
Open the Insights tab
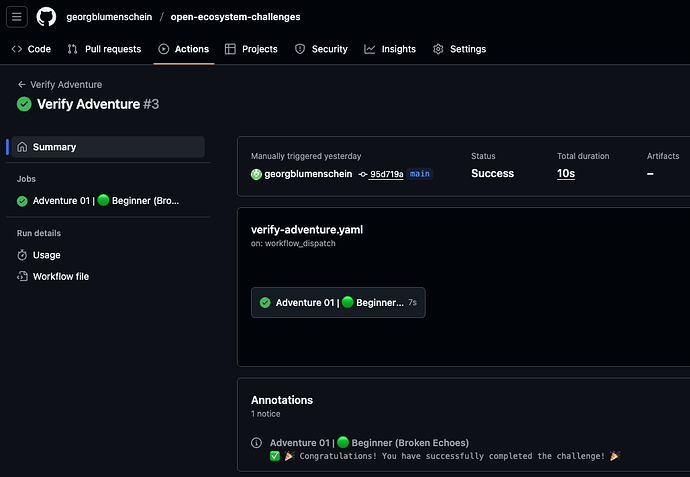(x=390, y=49)
